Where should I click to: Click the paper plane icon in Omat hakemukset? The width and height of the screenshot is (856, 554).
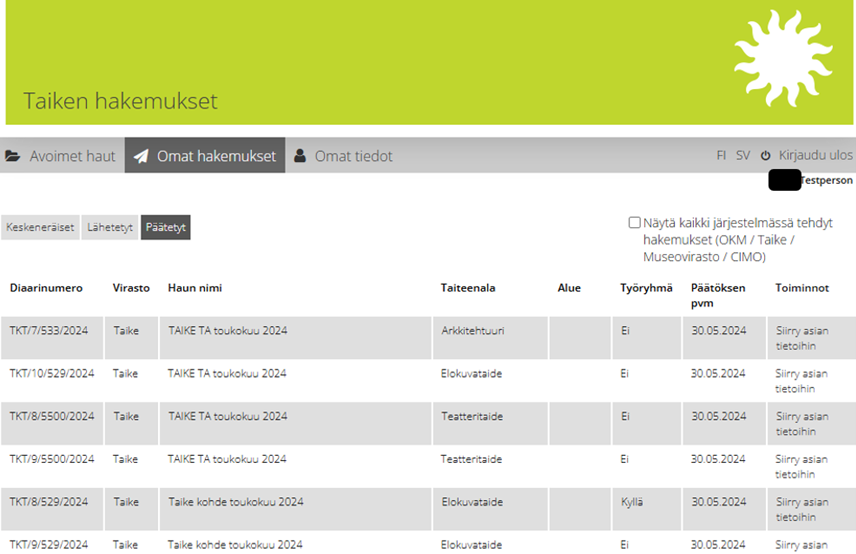[141, 157]
